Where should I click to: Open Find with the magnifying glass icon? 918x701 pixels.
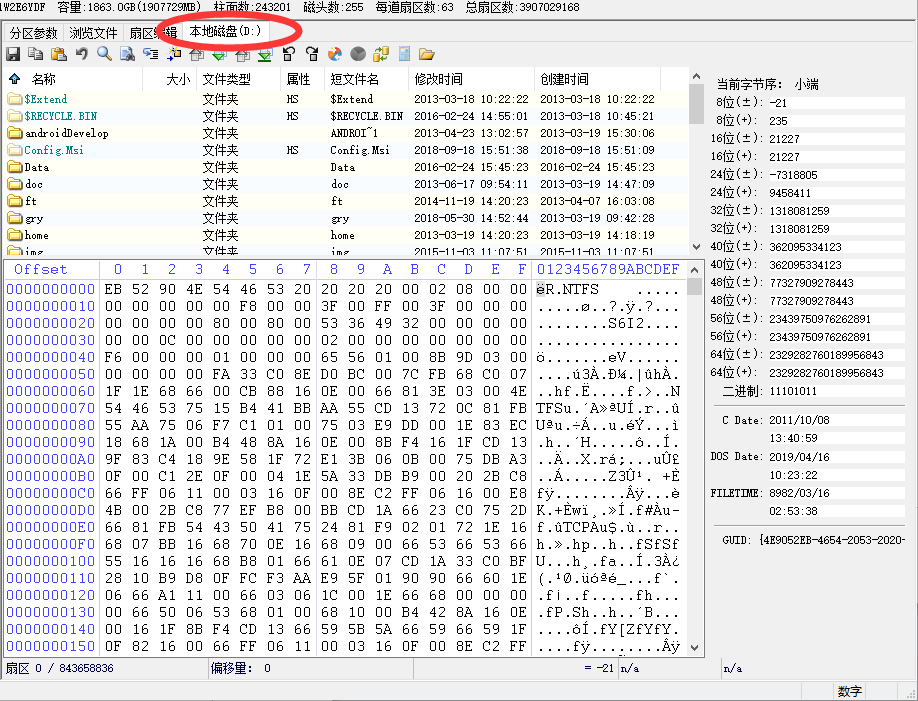click(x=104, y=54)
